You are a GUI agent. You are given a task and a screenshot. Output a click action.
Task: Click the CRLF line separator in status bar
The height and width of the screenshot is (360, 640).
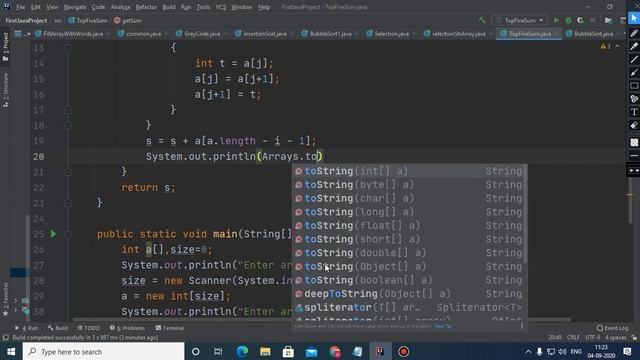click(573, 338)
